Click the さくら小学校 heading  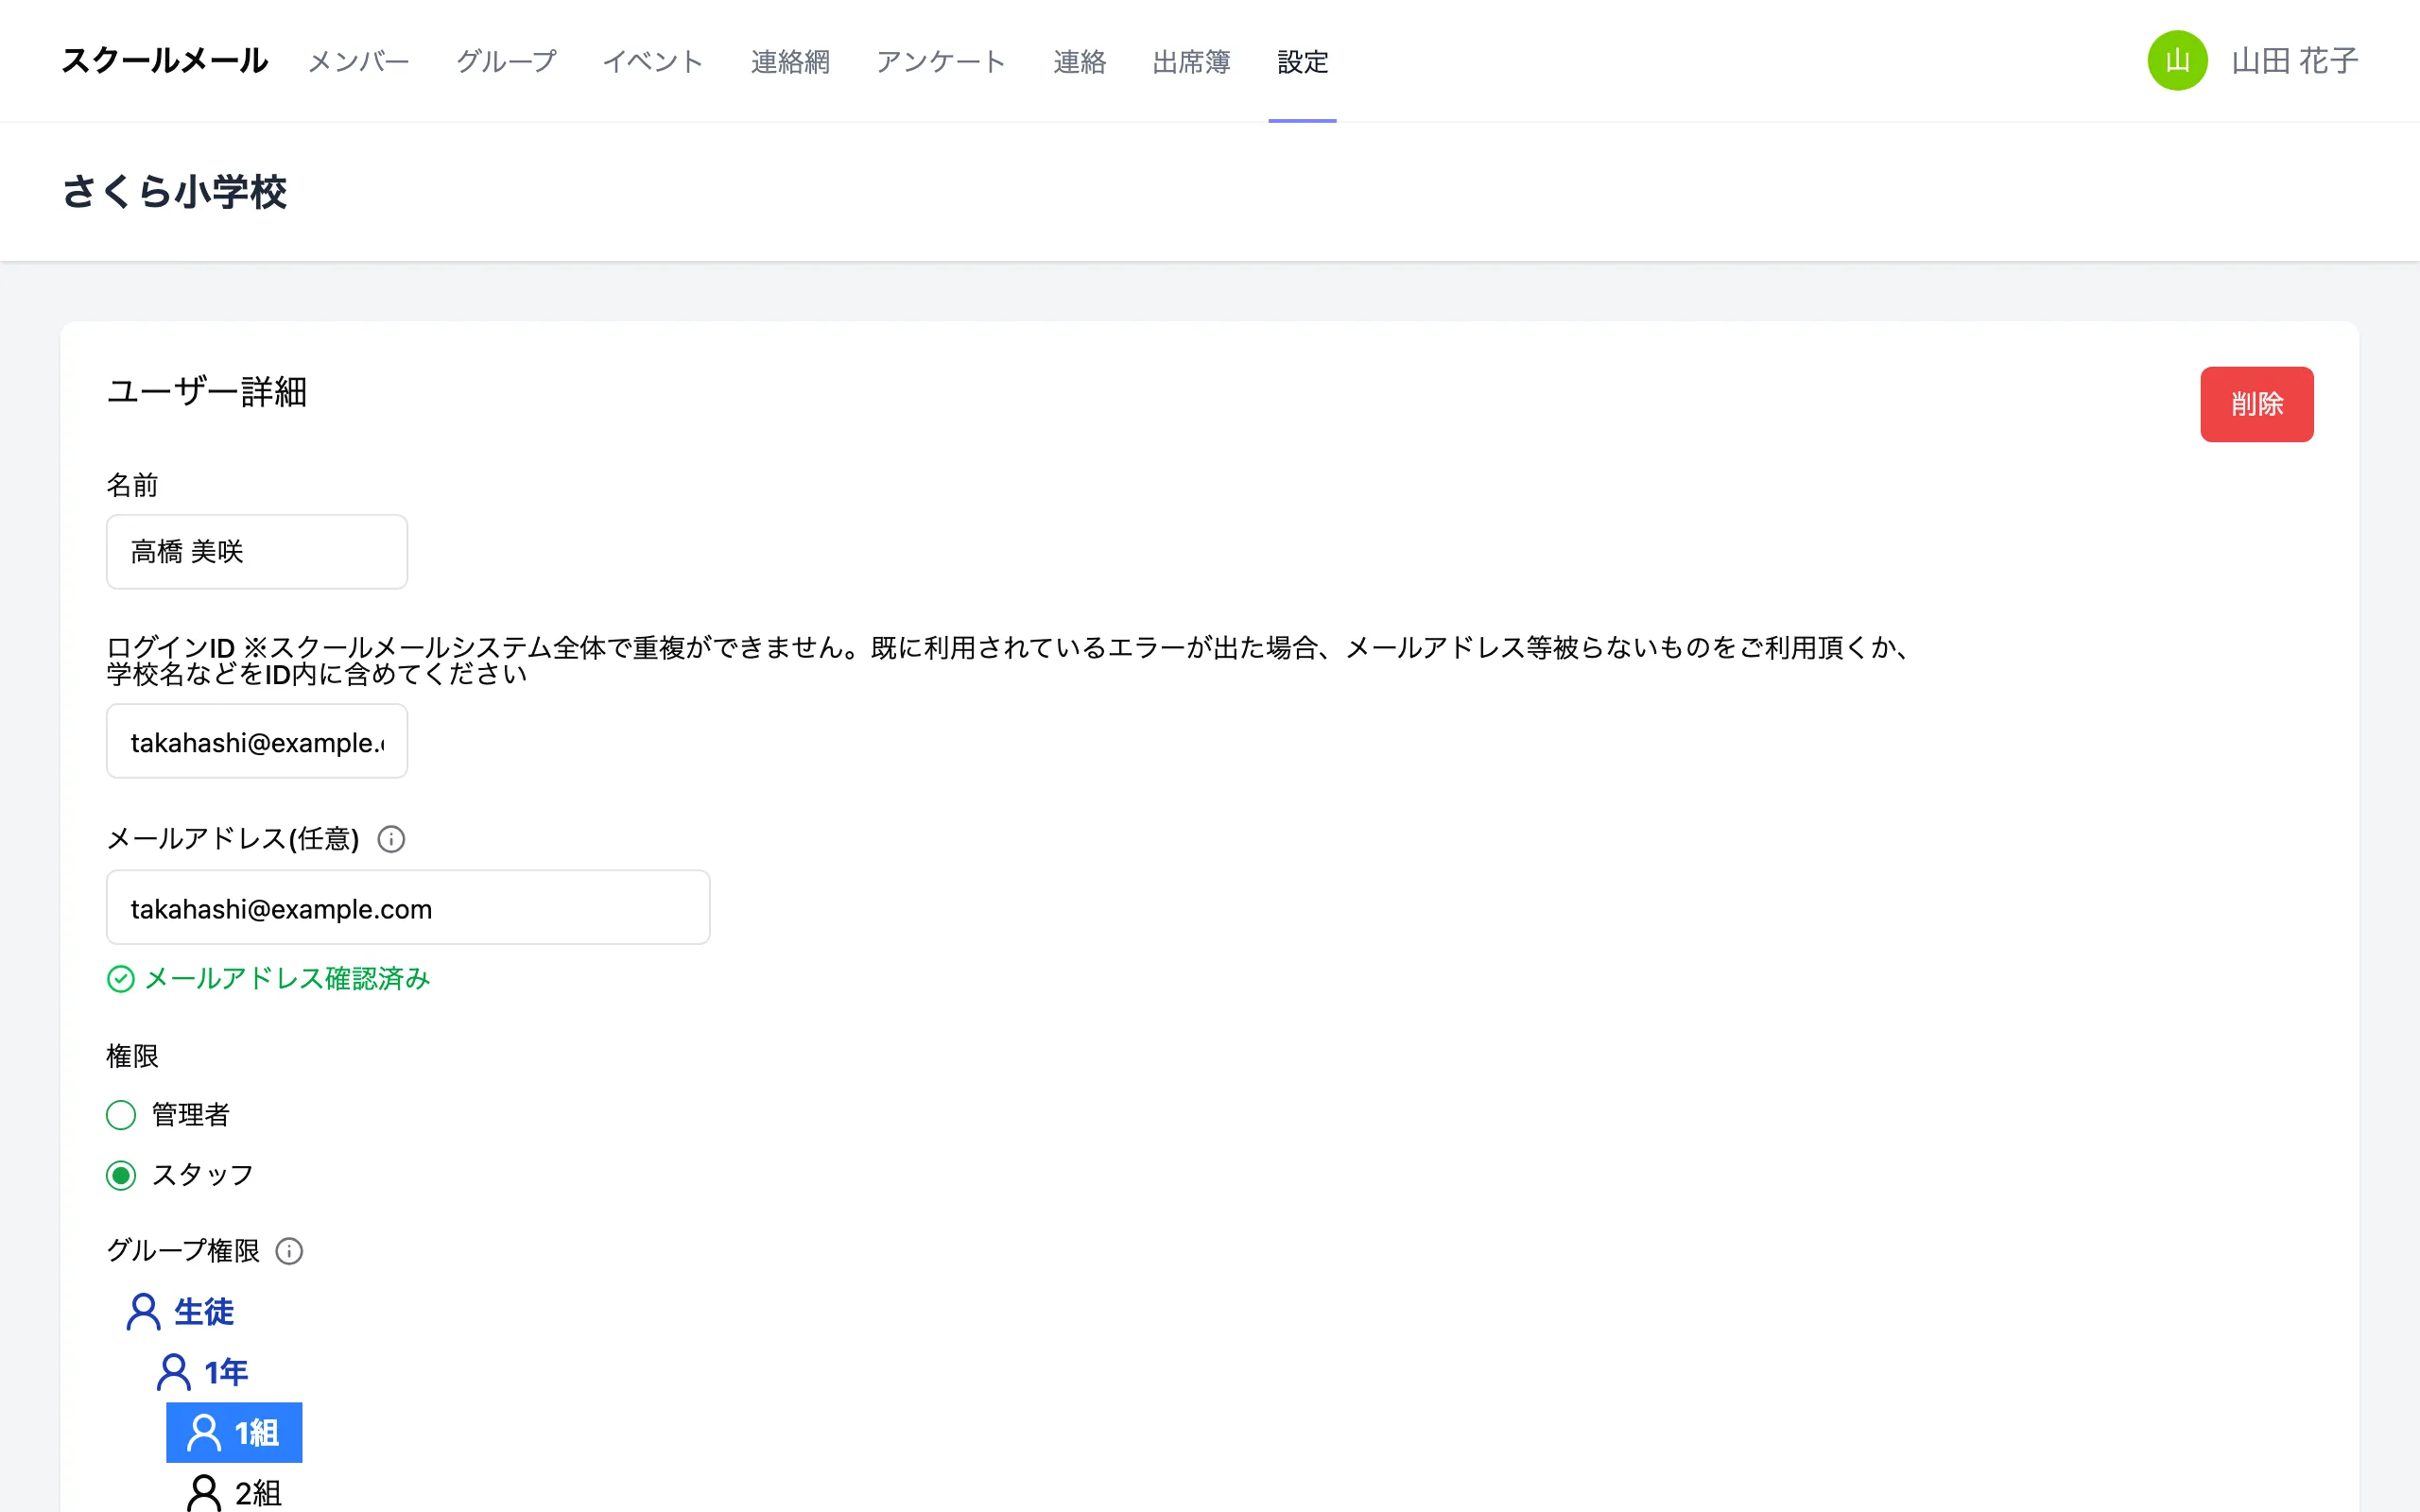point(174,191)
